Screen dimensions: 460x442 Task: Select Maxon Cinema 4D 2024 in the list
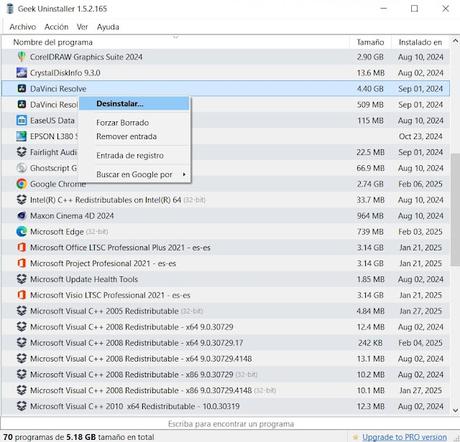pos(72,216)
